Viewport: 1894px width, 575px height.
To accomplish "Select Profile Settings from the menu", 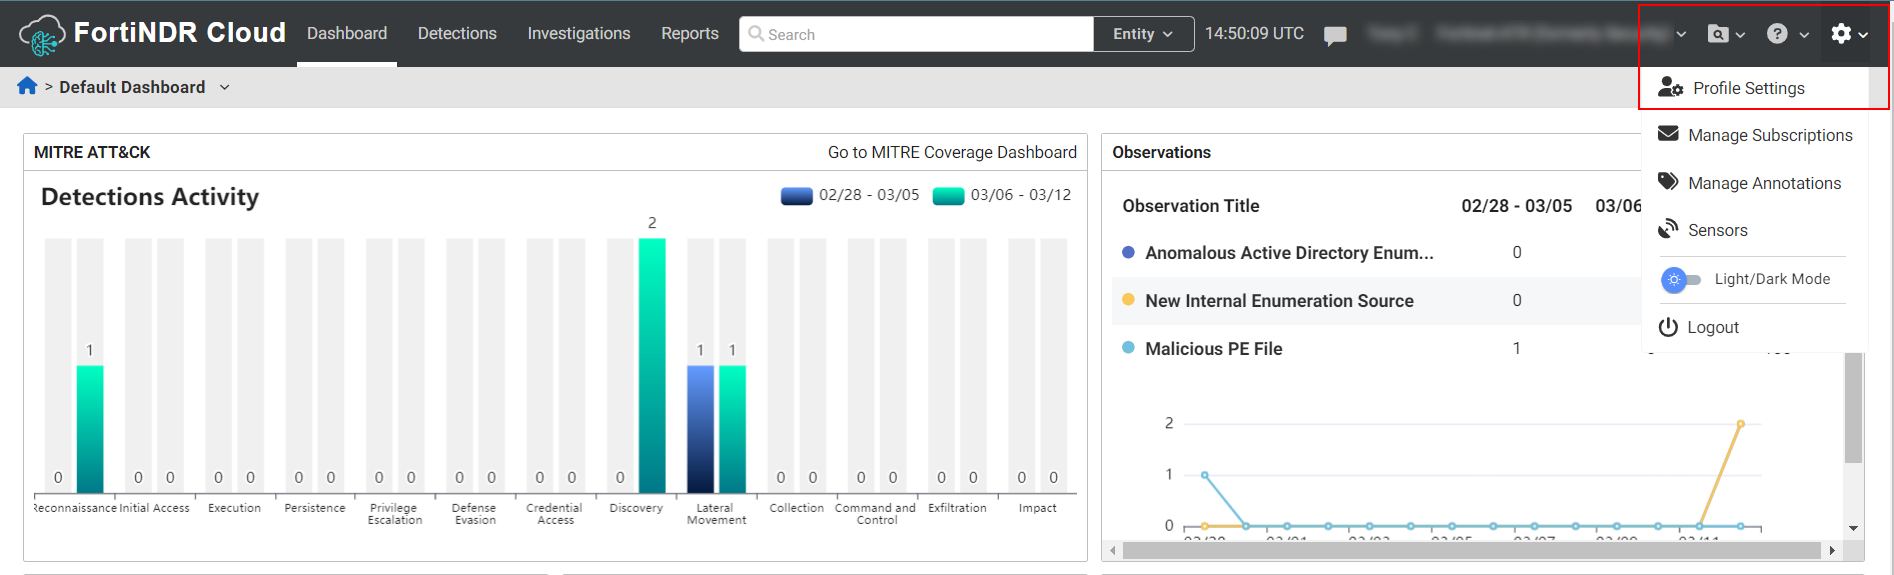I will tap(1748, 88).
